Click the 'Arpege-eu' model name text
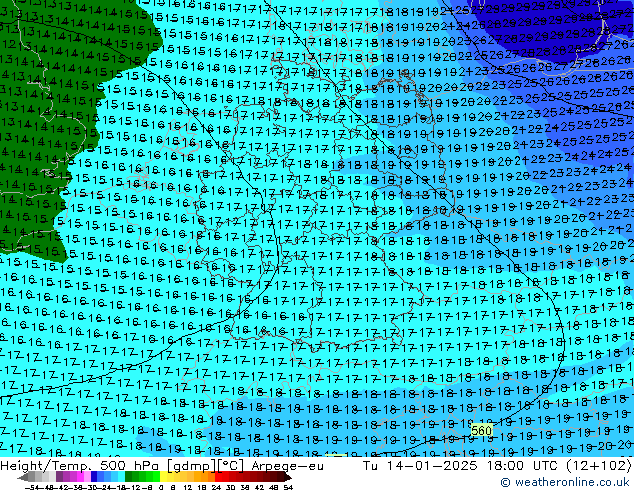 coord(287,466)
